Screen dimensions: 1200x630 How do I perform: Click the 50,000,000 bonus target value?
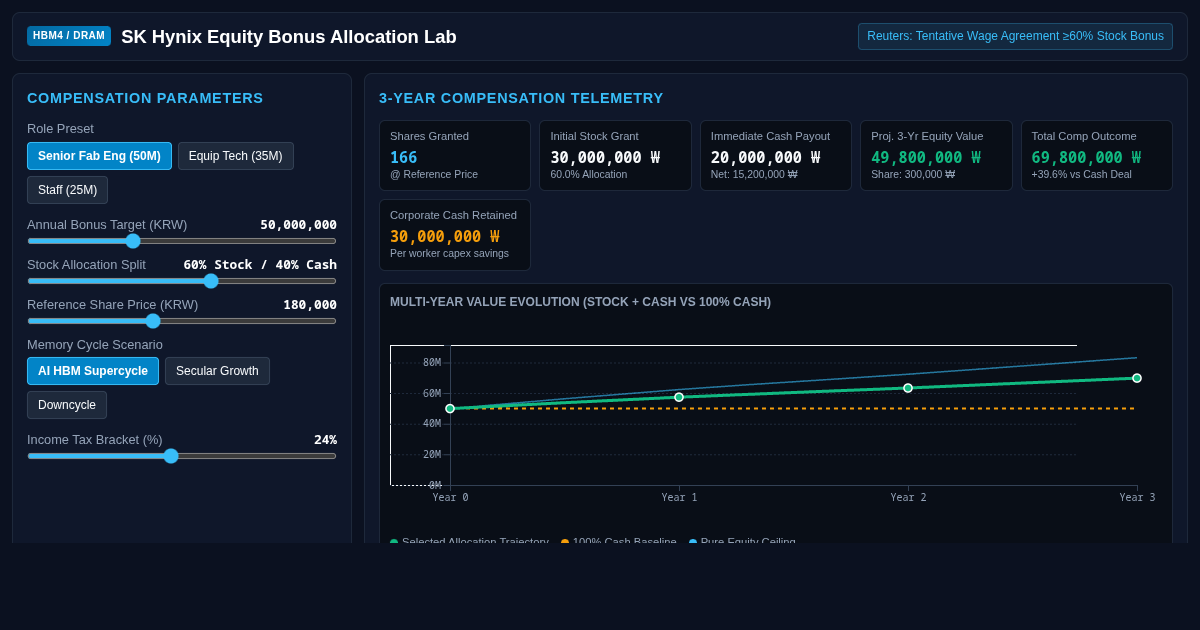coord(298,225)
